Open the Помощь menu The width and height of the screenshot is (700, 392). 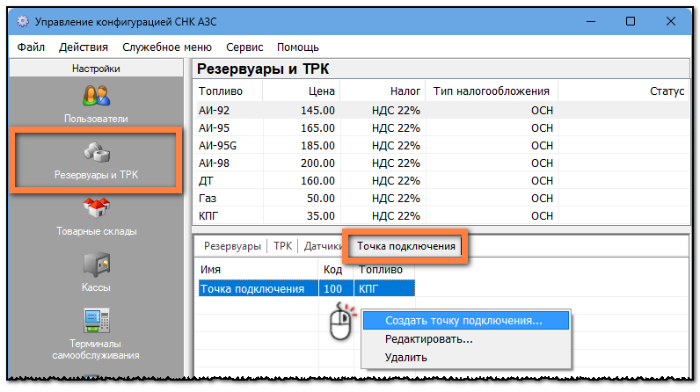298,47
